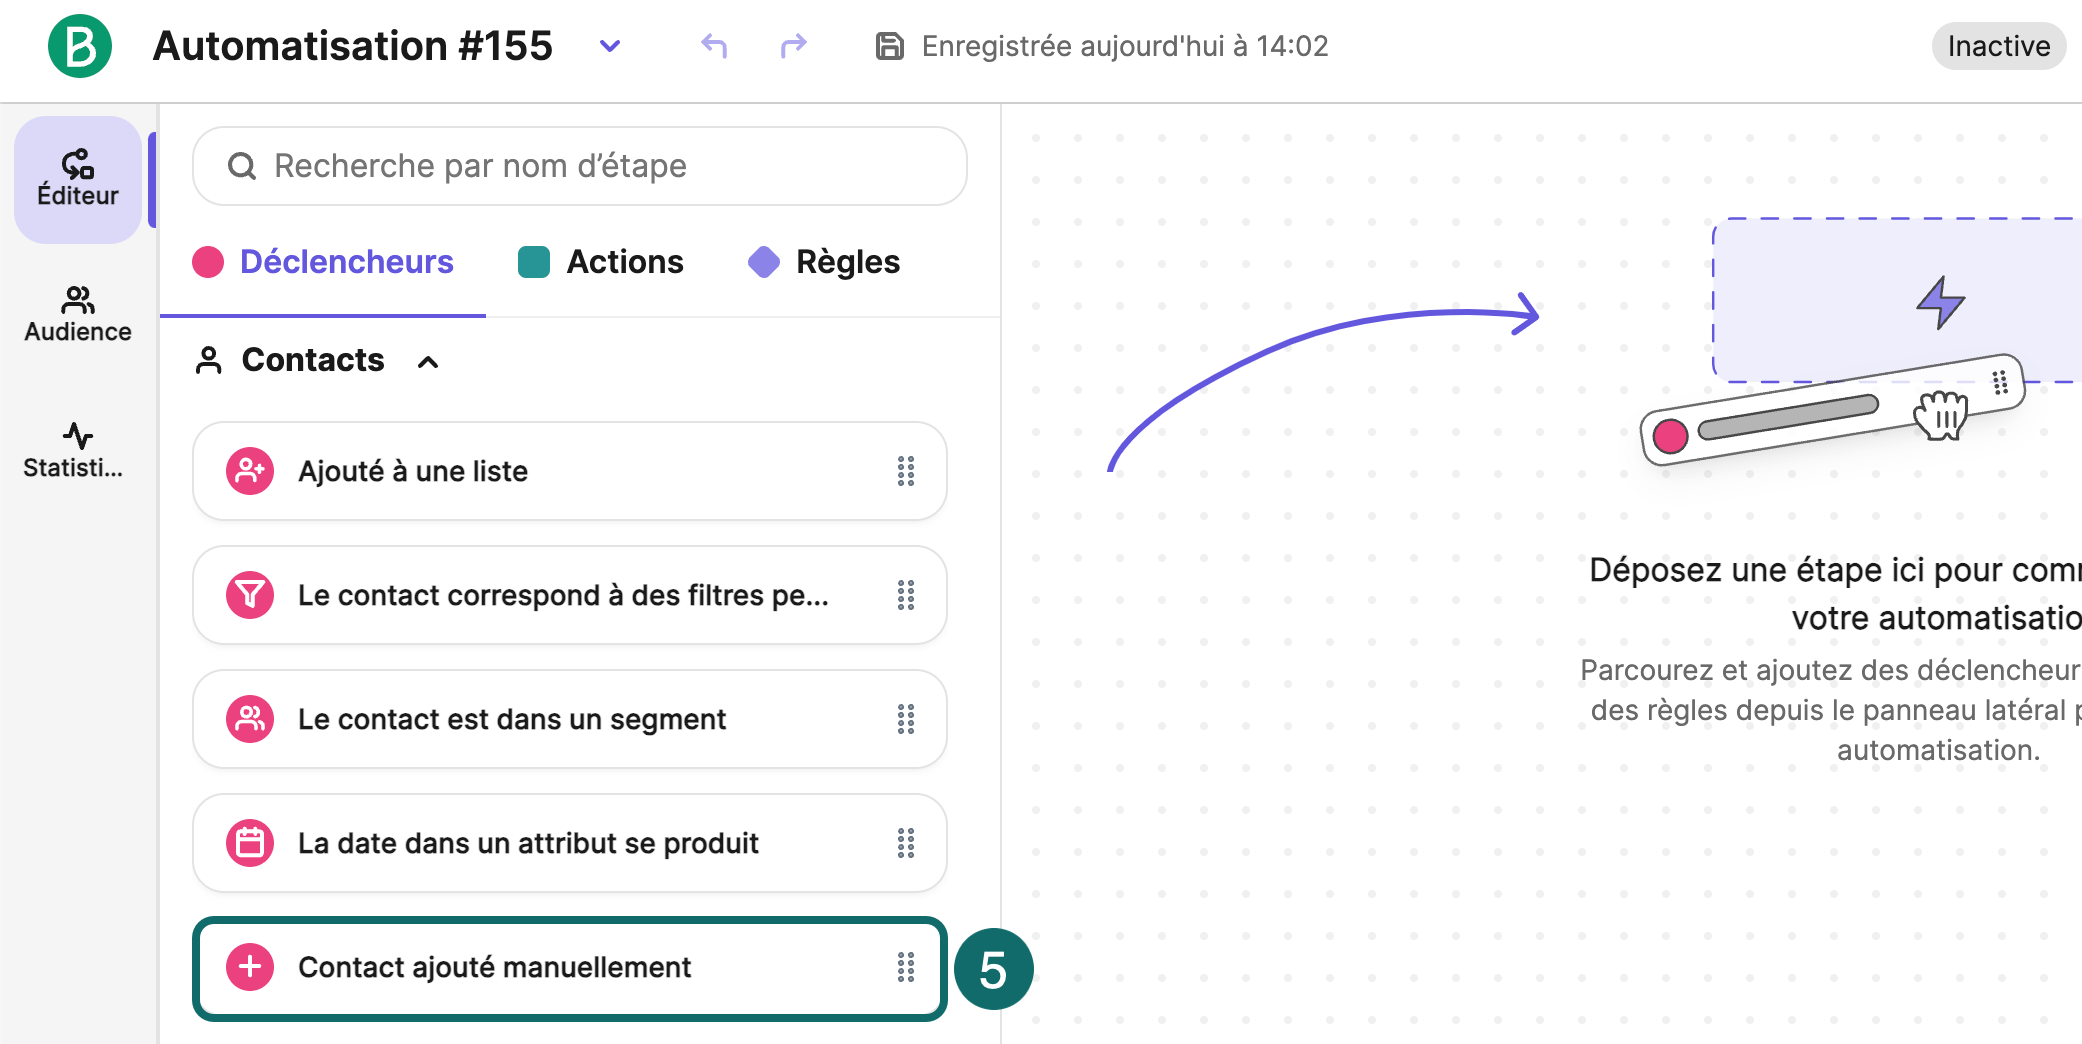Click the search by step name field
Screen dimensions: 2082x1044
(580, 166)
